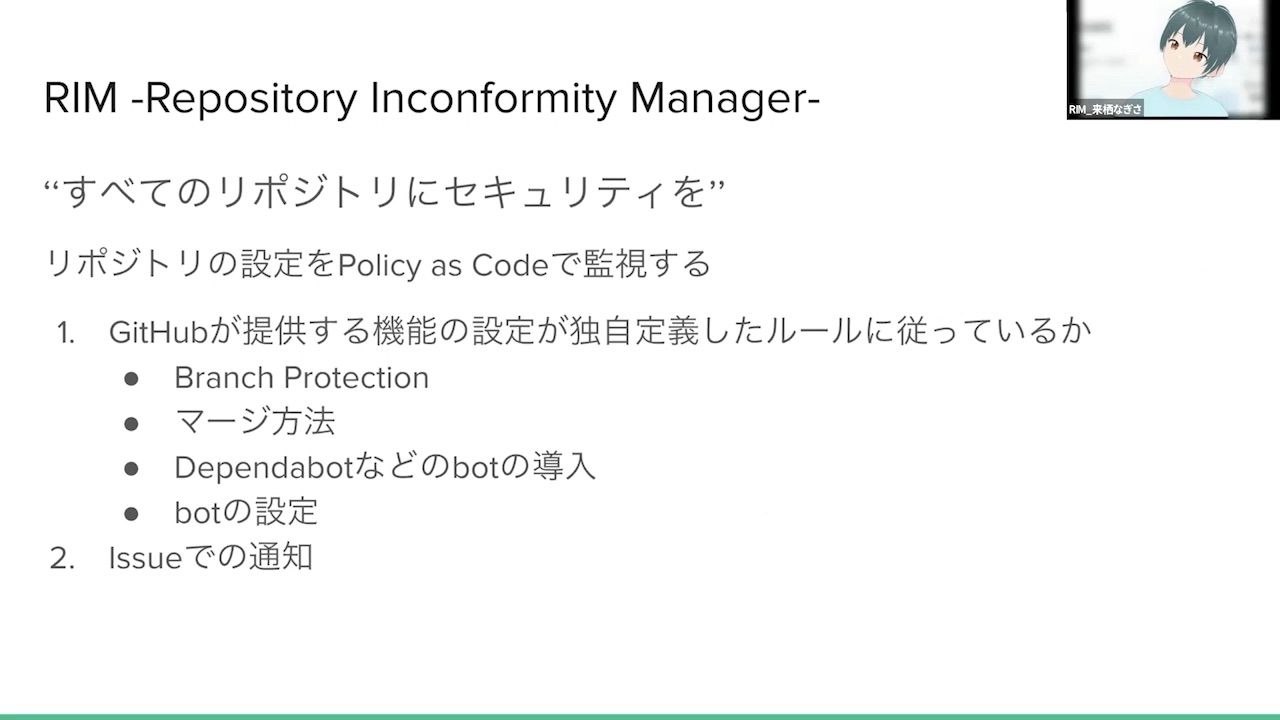Click the bullet dot beside 'マージ方法'
This screenshot has height=720, width=1280.
coord(131,424)
